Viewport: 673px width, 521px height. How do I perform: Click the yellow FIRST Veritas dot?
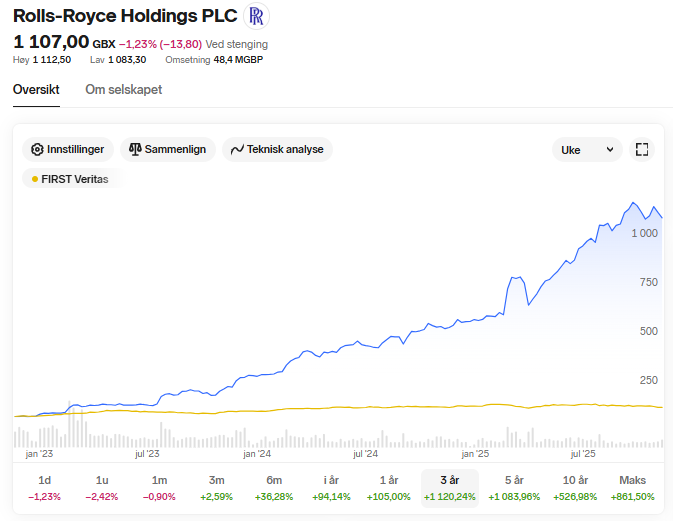(x=35, y=179)
